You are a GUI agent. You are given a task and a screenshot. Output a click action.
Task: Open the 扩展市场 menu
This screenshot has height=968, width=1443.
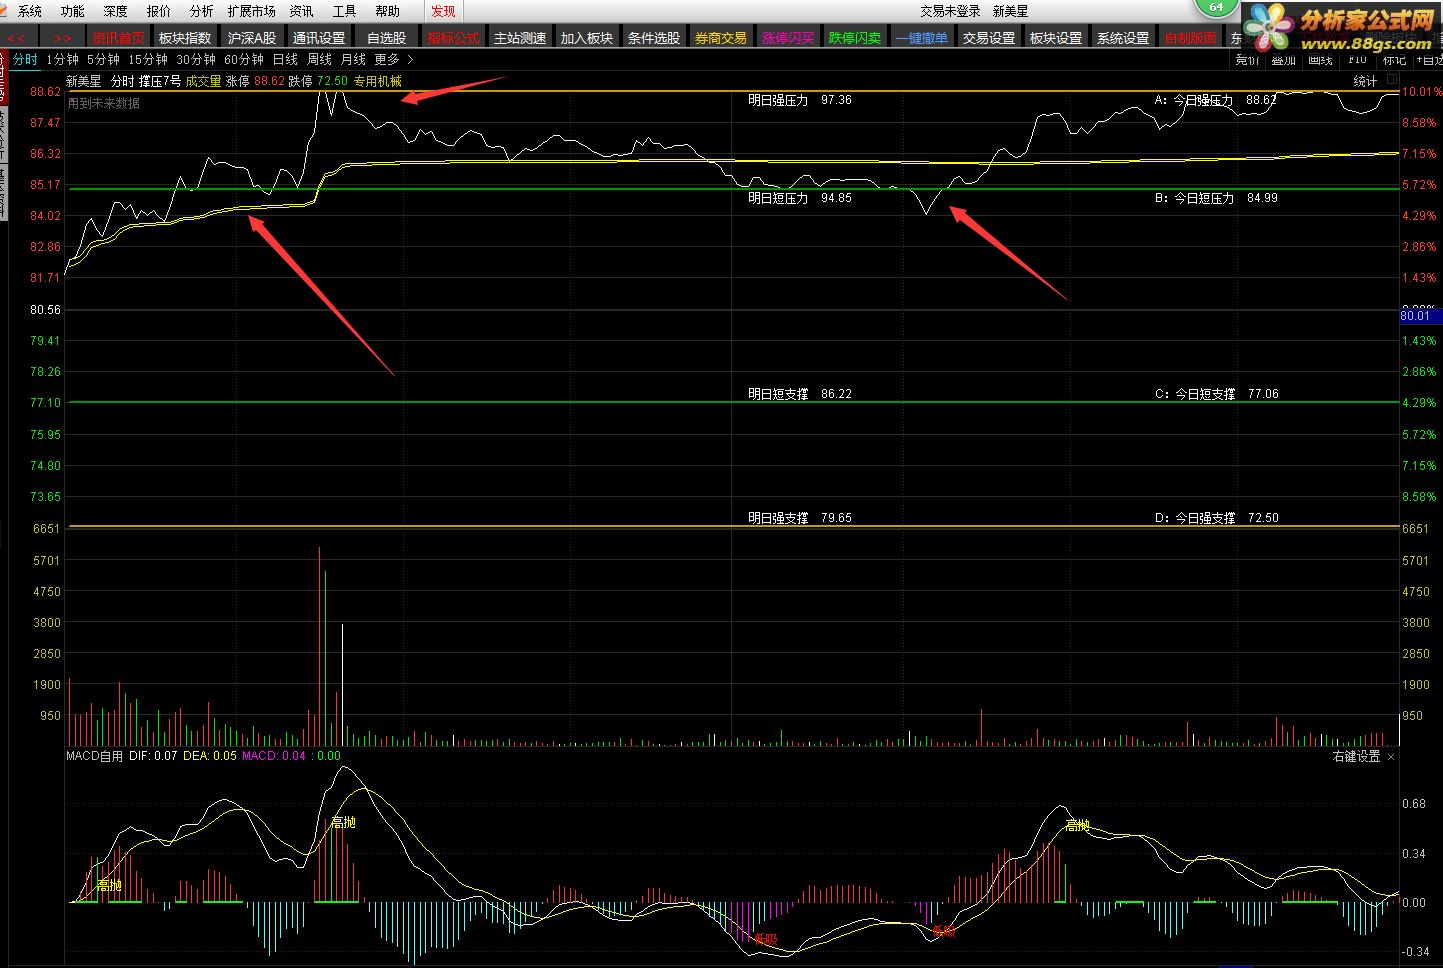pyautogui.click(x=251, y=11)
